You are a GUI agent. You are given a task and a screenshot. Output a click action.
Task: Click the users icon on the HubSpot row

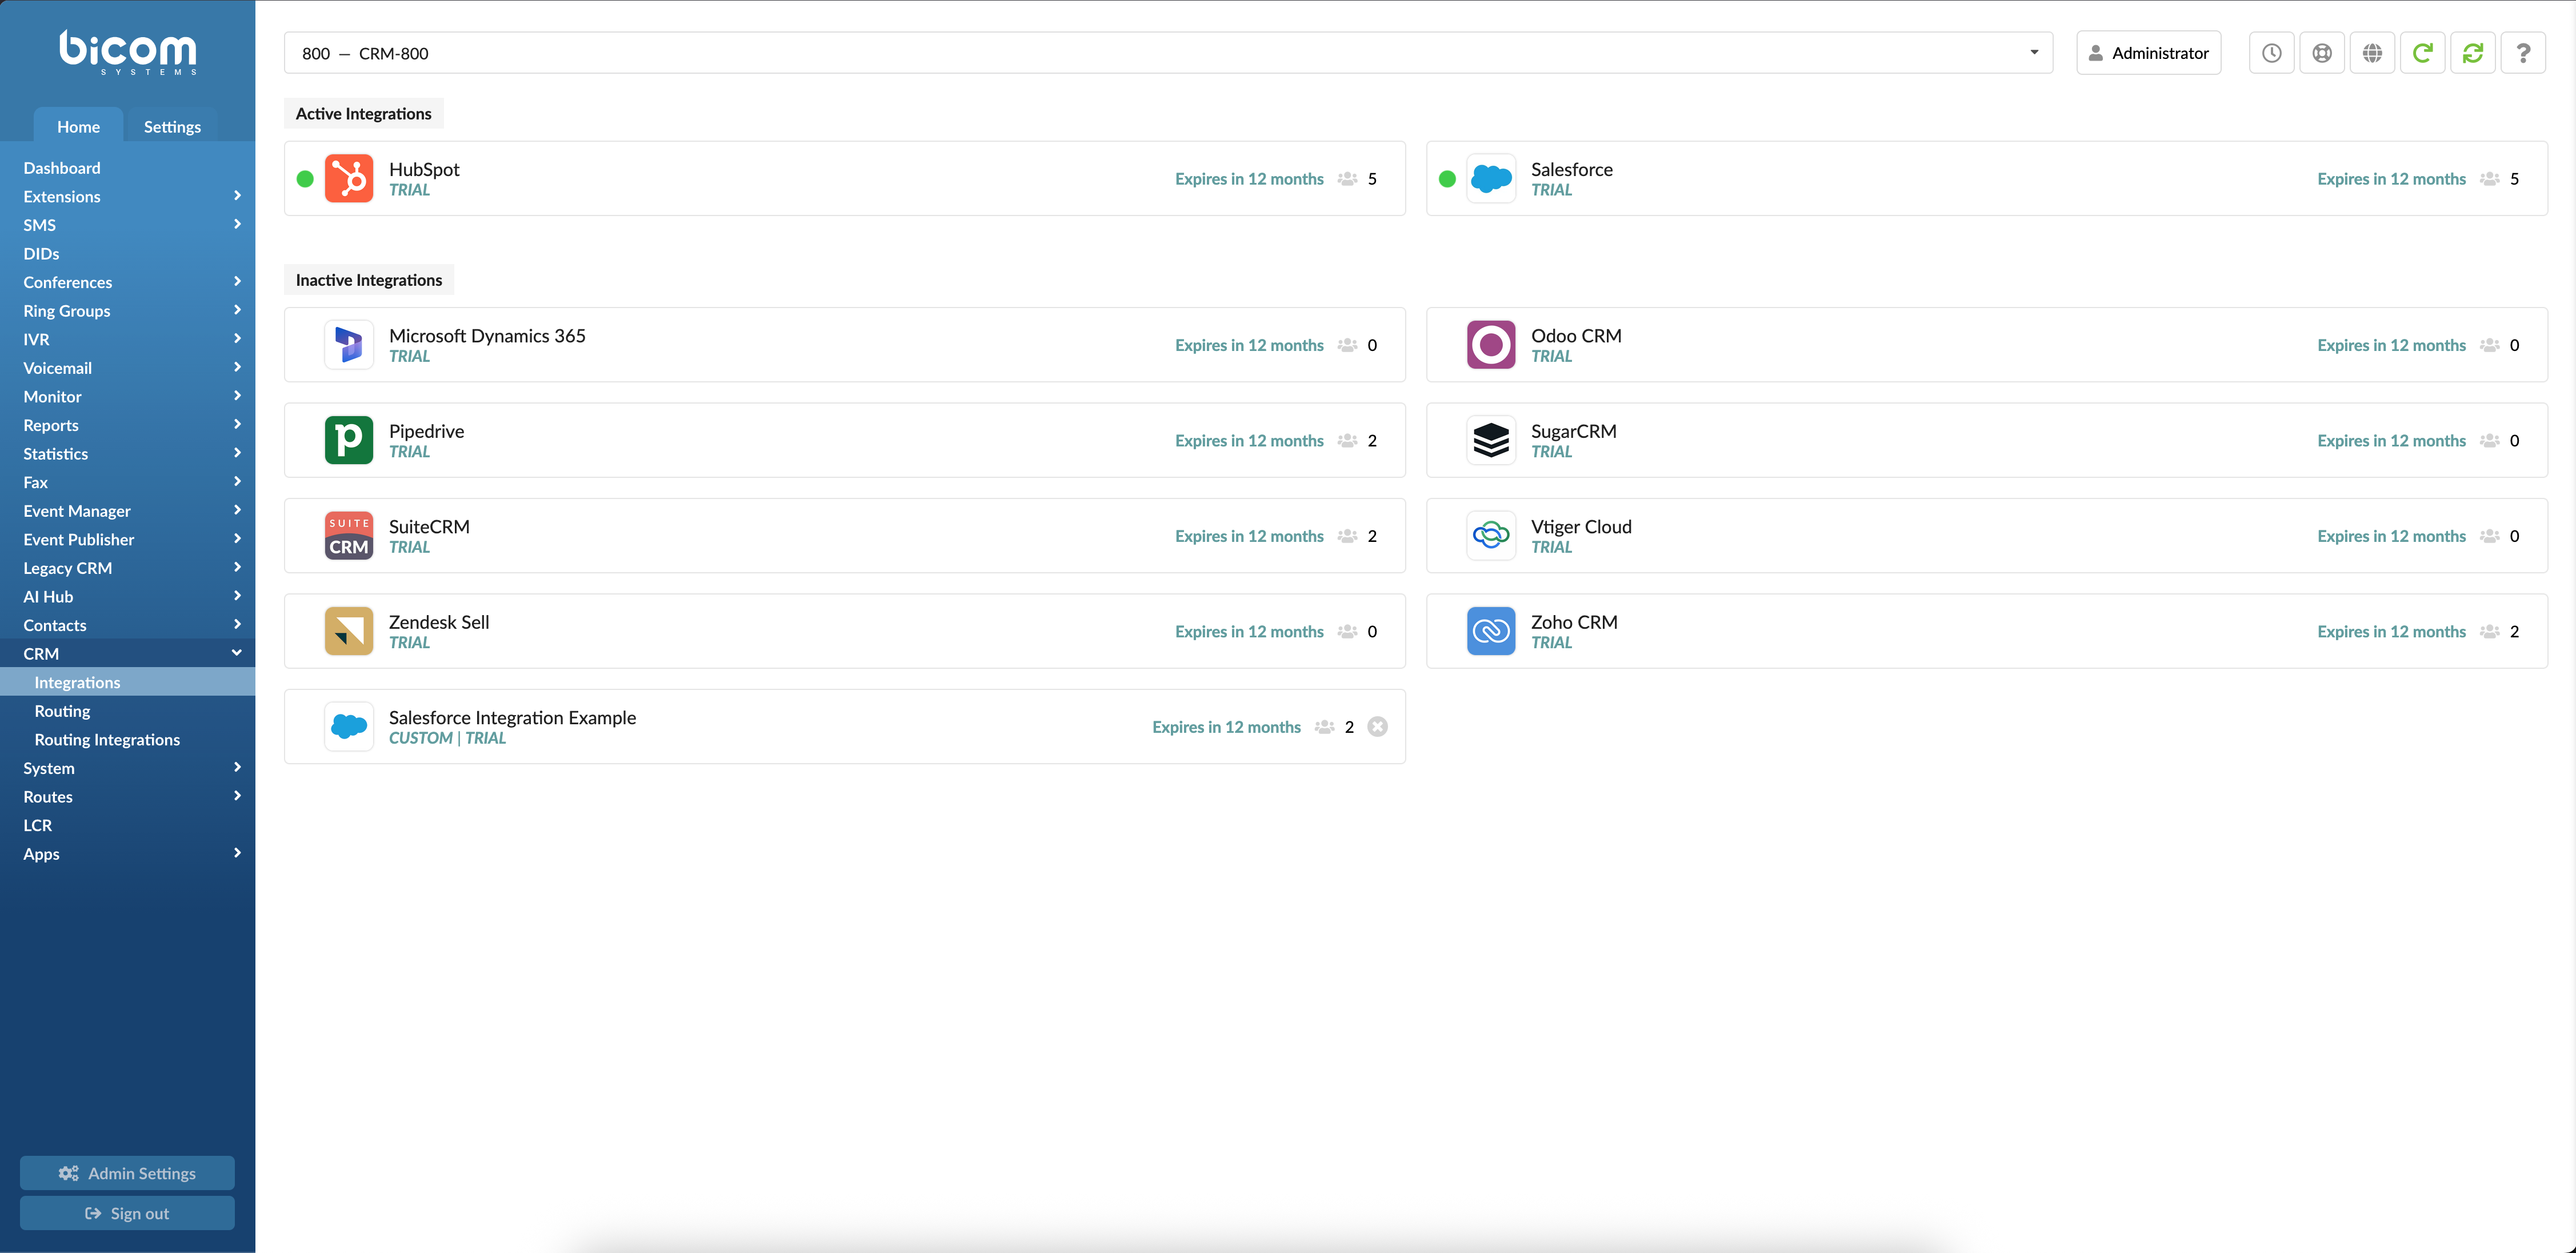1347,179
